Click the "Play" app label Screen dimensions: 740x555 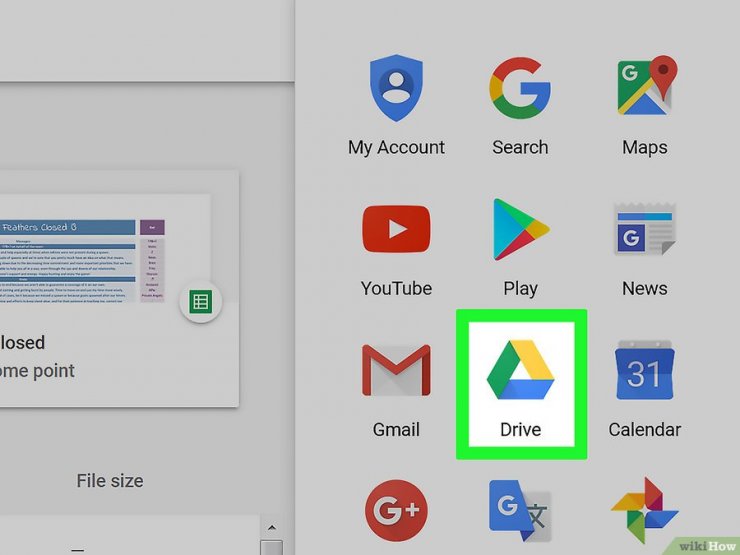(x=521, y=289)
